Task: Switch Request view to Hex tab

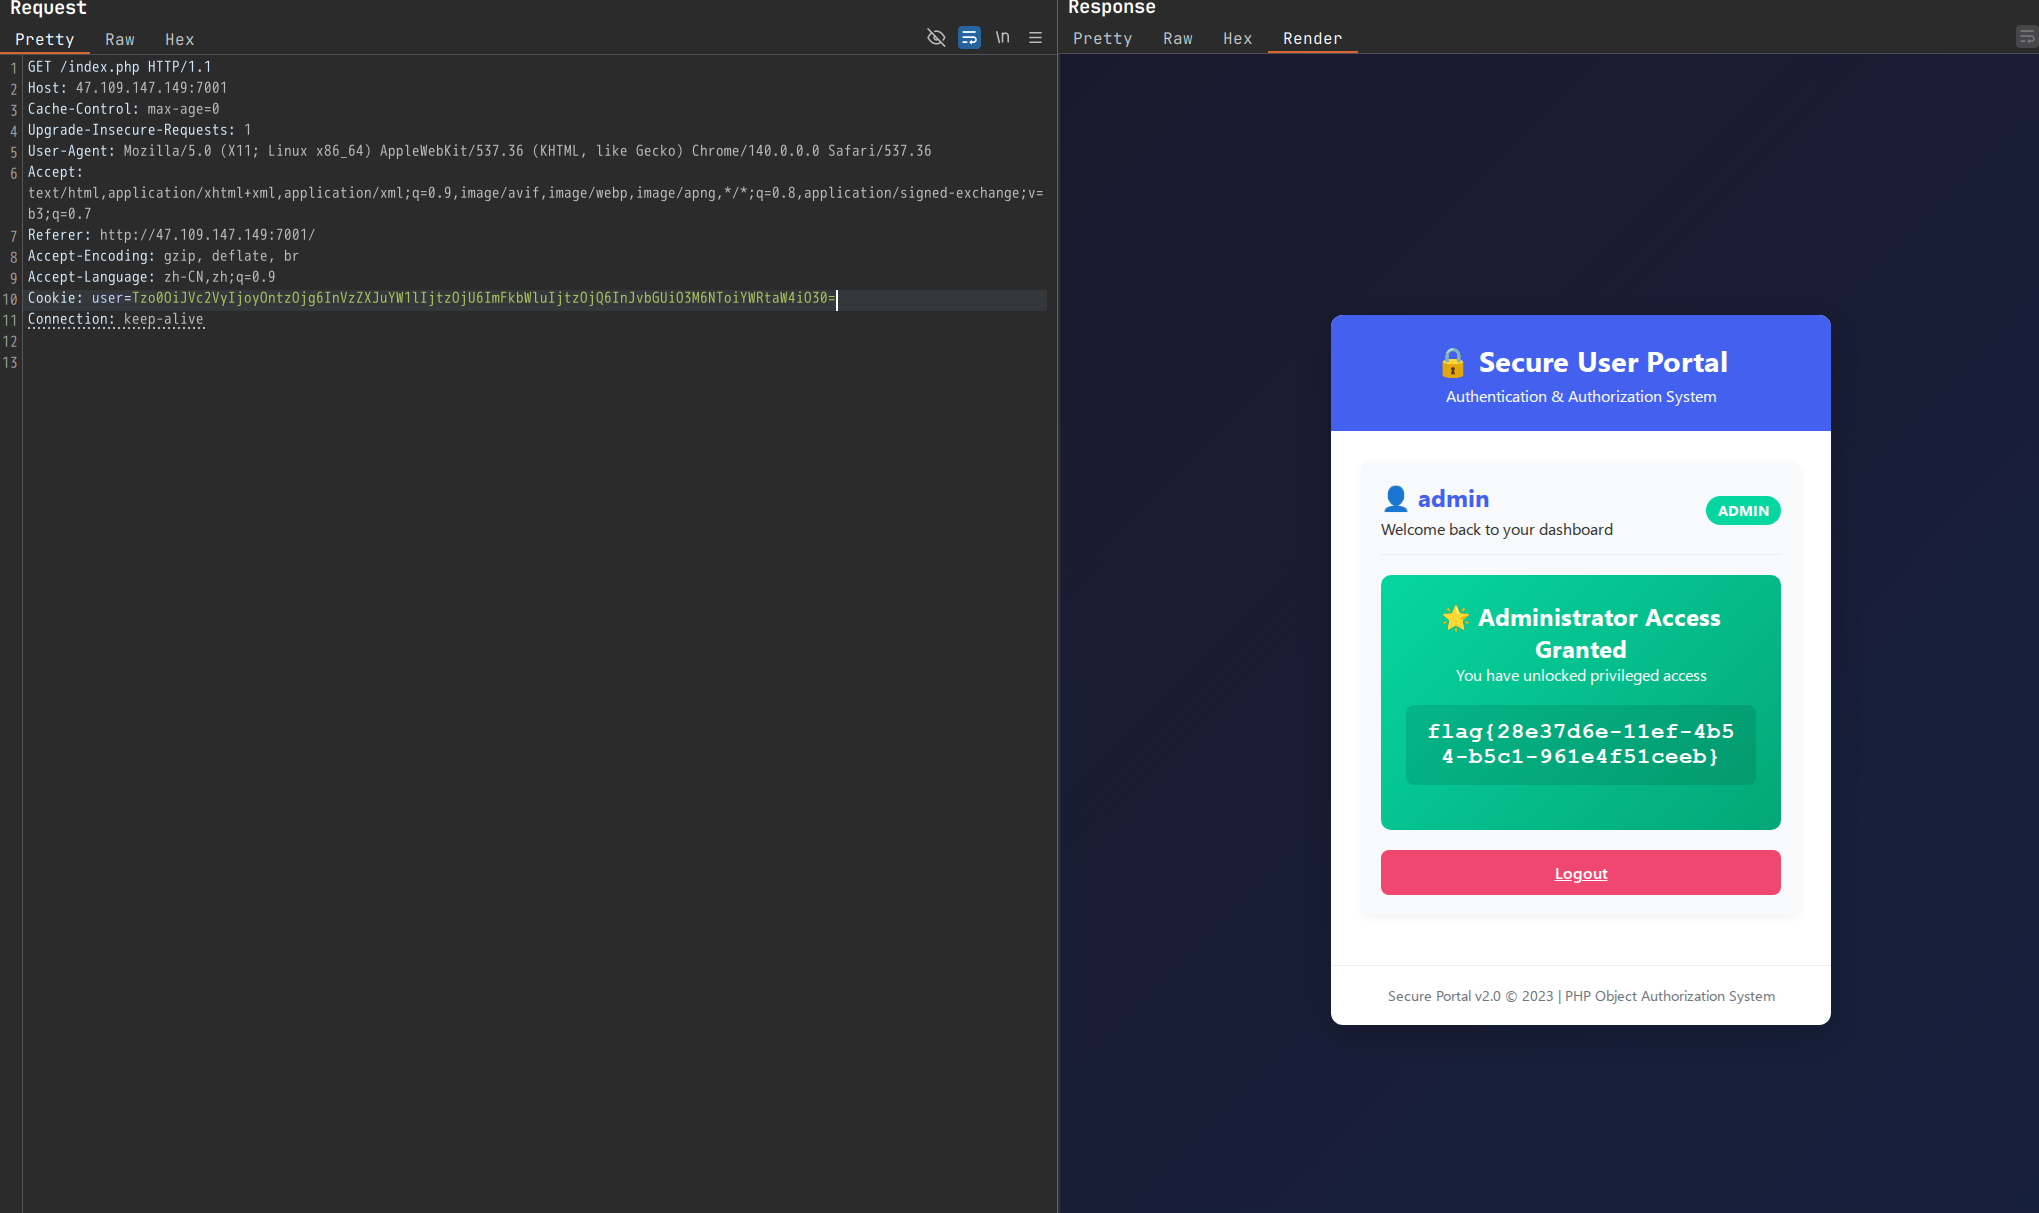Action: coord(179,40)
